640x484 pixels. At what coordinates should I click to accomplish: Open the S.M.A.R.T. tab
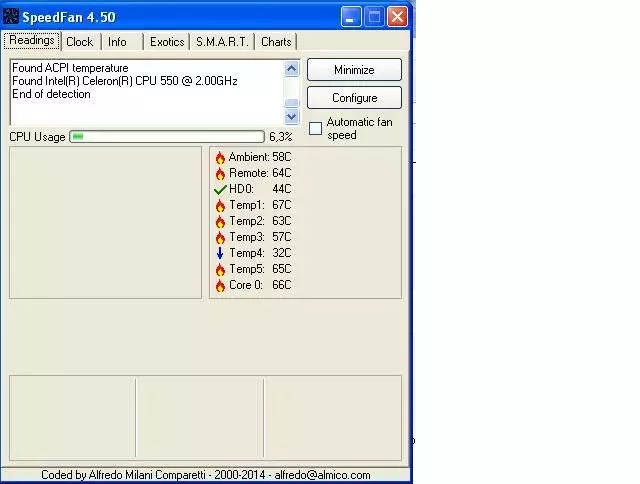(222, 42)
